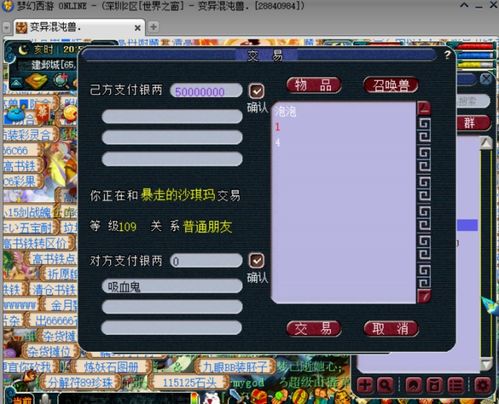Close the 变异混沌兽 tab
This screenshot has width=499, height=404.
[x=137, y=28]
